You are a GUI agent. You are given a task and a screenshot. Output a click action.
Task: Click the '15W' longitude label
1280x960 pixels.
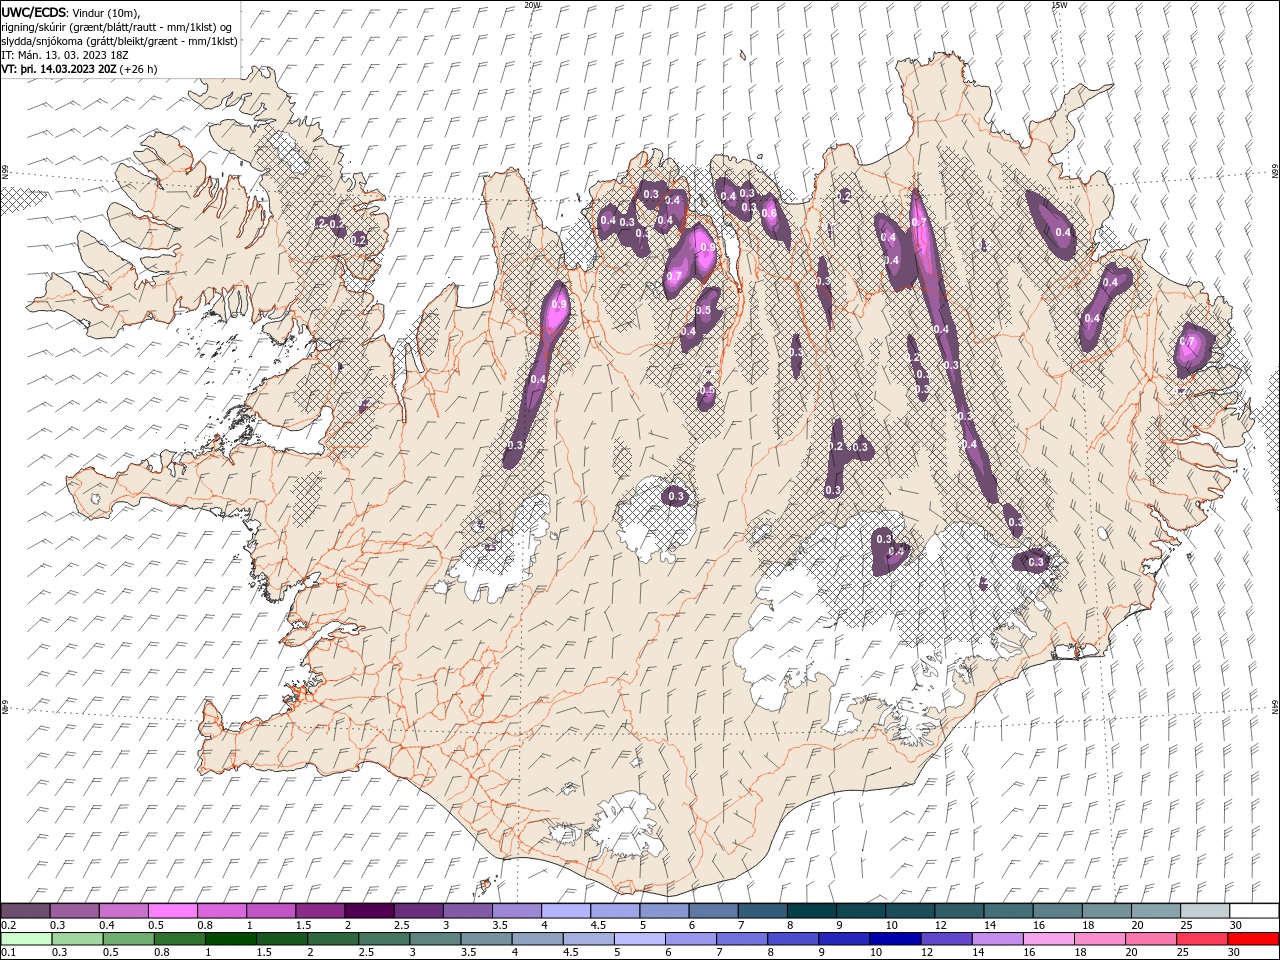coord(1059,5)
